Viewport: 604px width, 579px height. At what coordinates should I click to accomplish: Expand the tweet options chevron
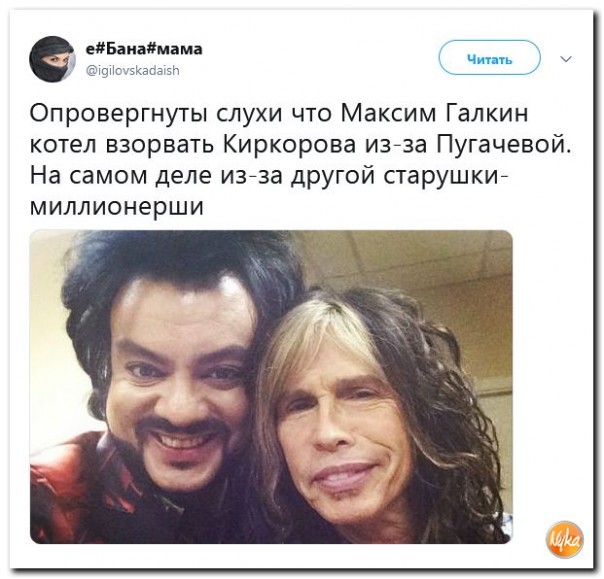coord(565,59)
